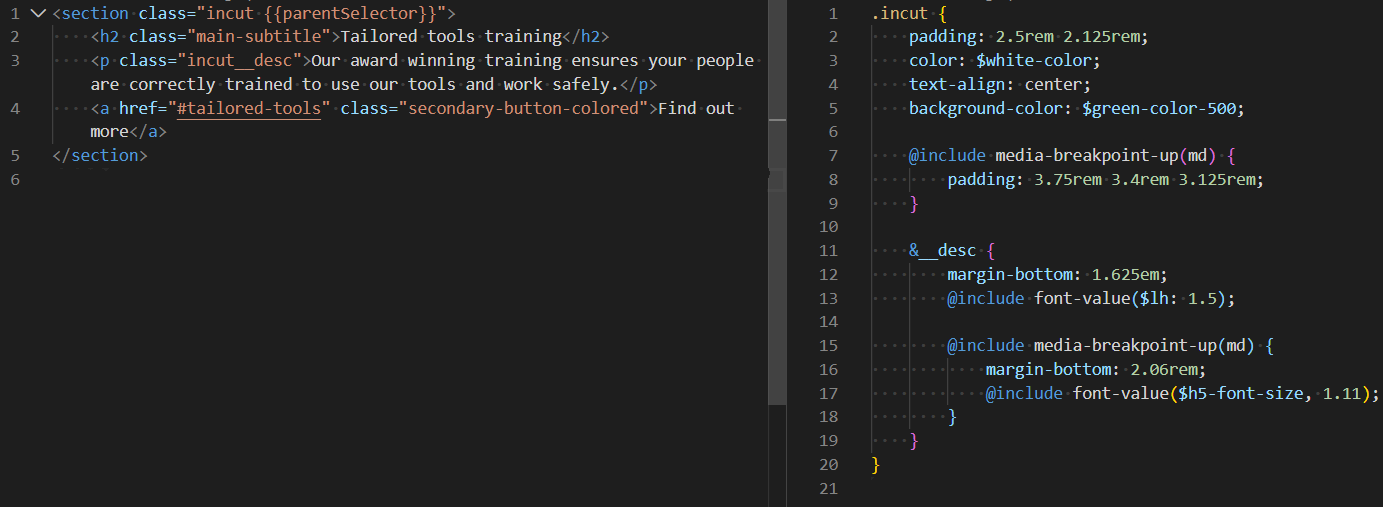
Task: Click the closing </h2> tag
Action: [584, 37]
